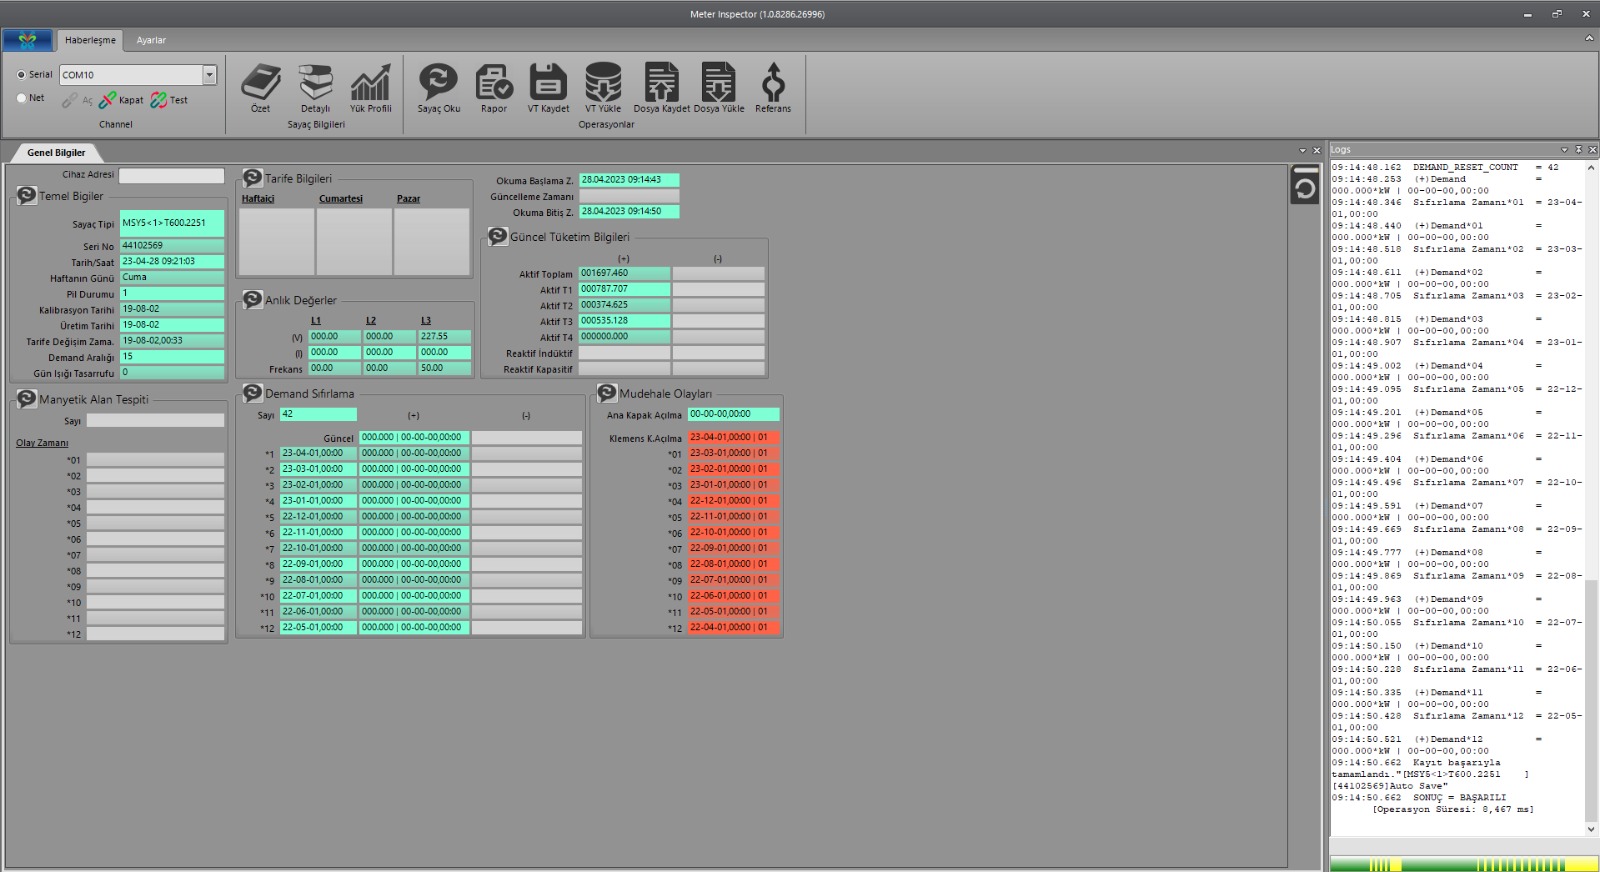This screenshot has width=1600, height=872.
Task: Open Yük Profili chart icon
Action: 370,83
